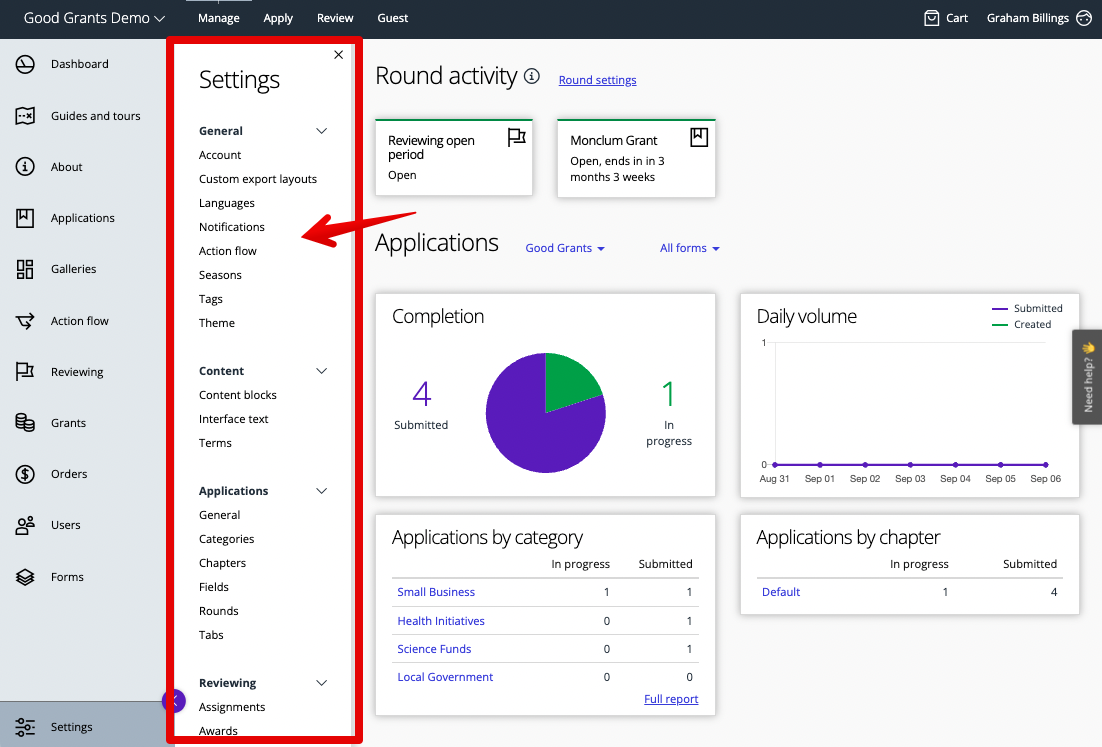Open the Default chapter link
The image size is (1102, 747).
(x=781, y=592)
